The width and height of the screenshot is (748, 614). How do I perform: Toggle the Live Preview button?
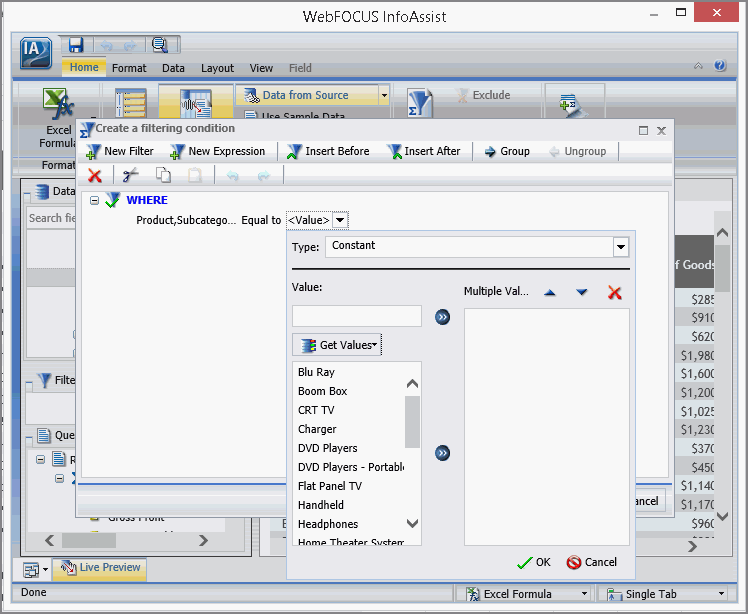pyautogui.click(x=100, y=568)
